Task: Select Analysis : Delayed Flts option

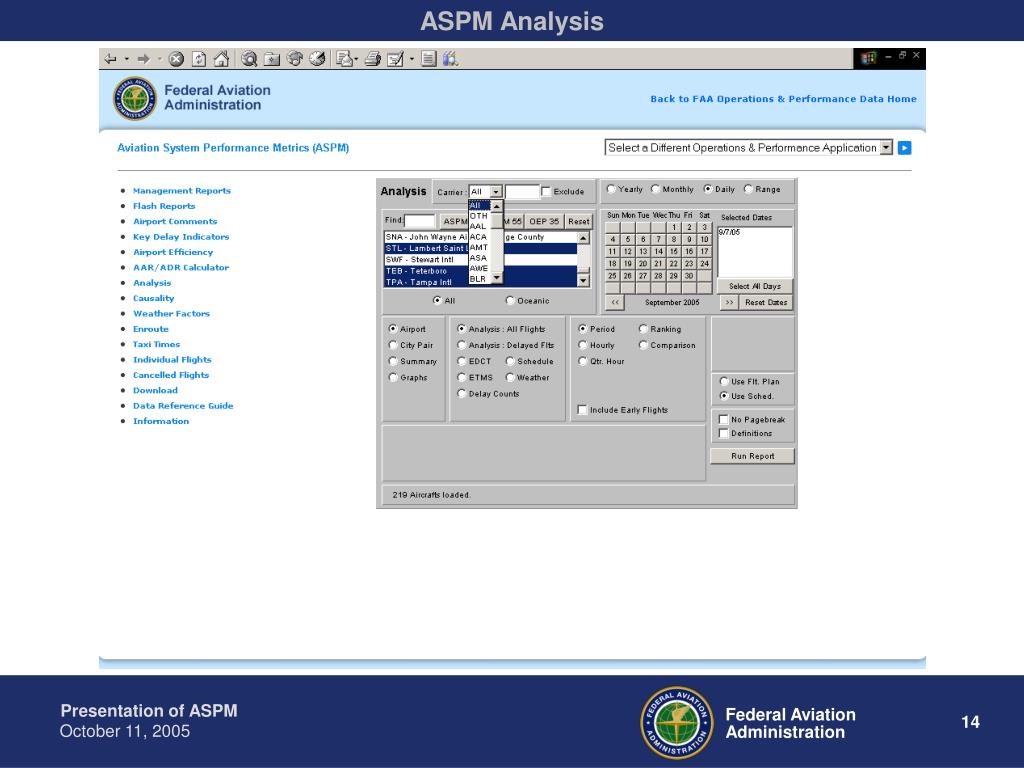Action: 462,345
